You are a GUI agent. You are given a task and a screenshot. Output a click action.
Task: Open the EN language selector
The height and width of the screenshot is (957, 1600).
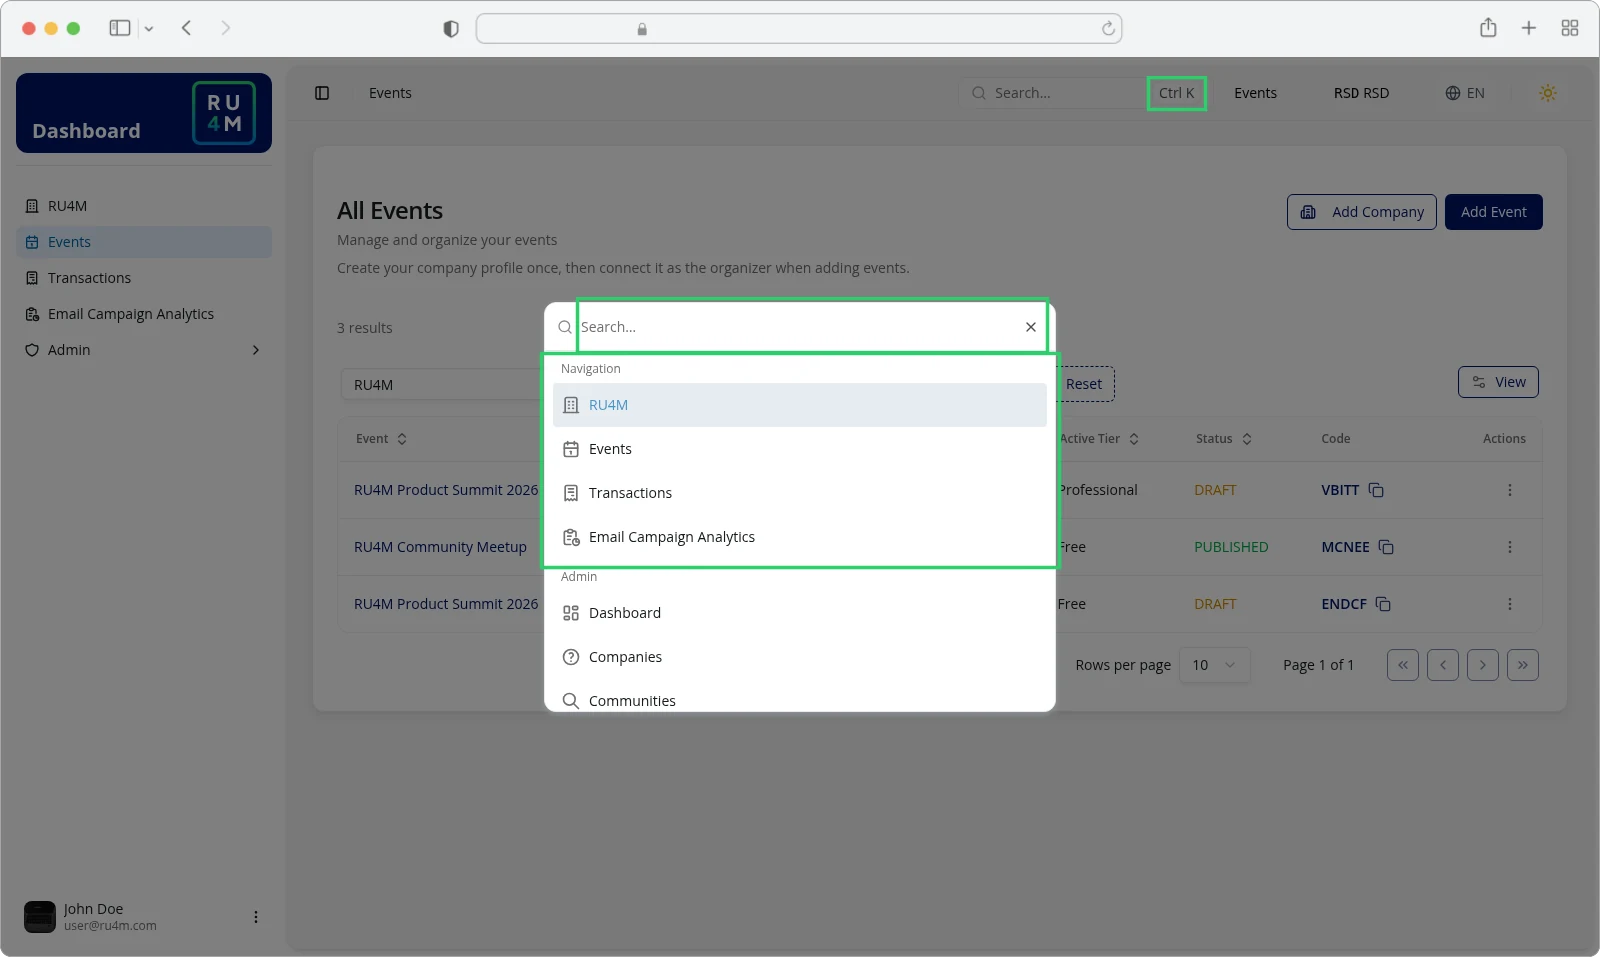[1465, 93]
